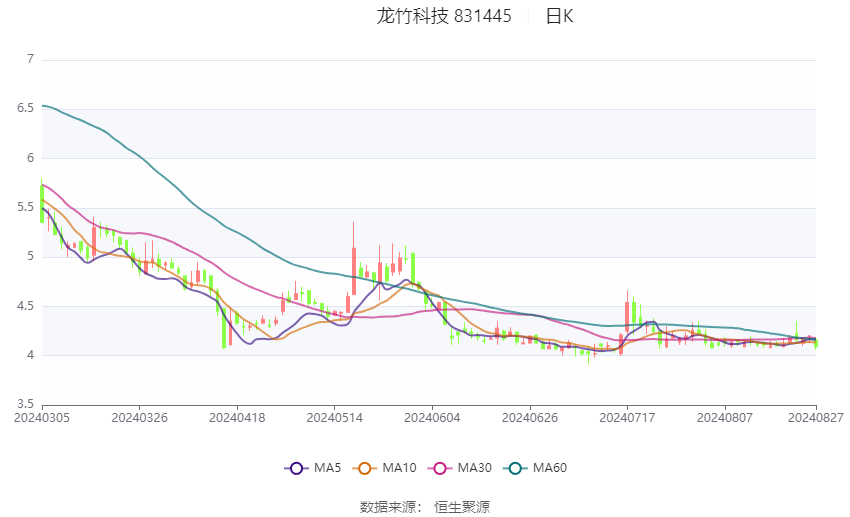The height and width of the screenshot is (517, 850).
Task: Toggle the MA30 legend series
Action: pos(460,468)
